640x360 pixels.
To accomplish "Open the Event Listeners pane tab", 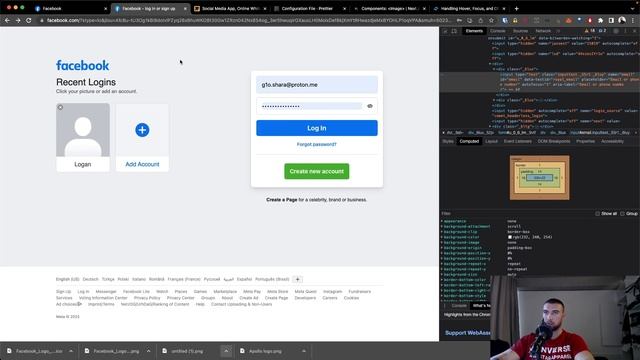I will point(518,141).
